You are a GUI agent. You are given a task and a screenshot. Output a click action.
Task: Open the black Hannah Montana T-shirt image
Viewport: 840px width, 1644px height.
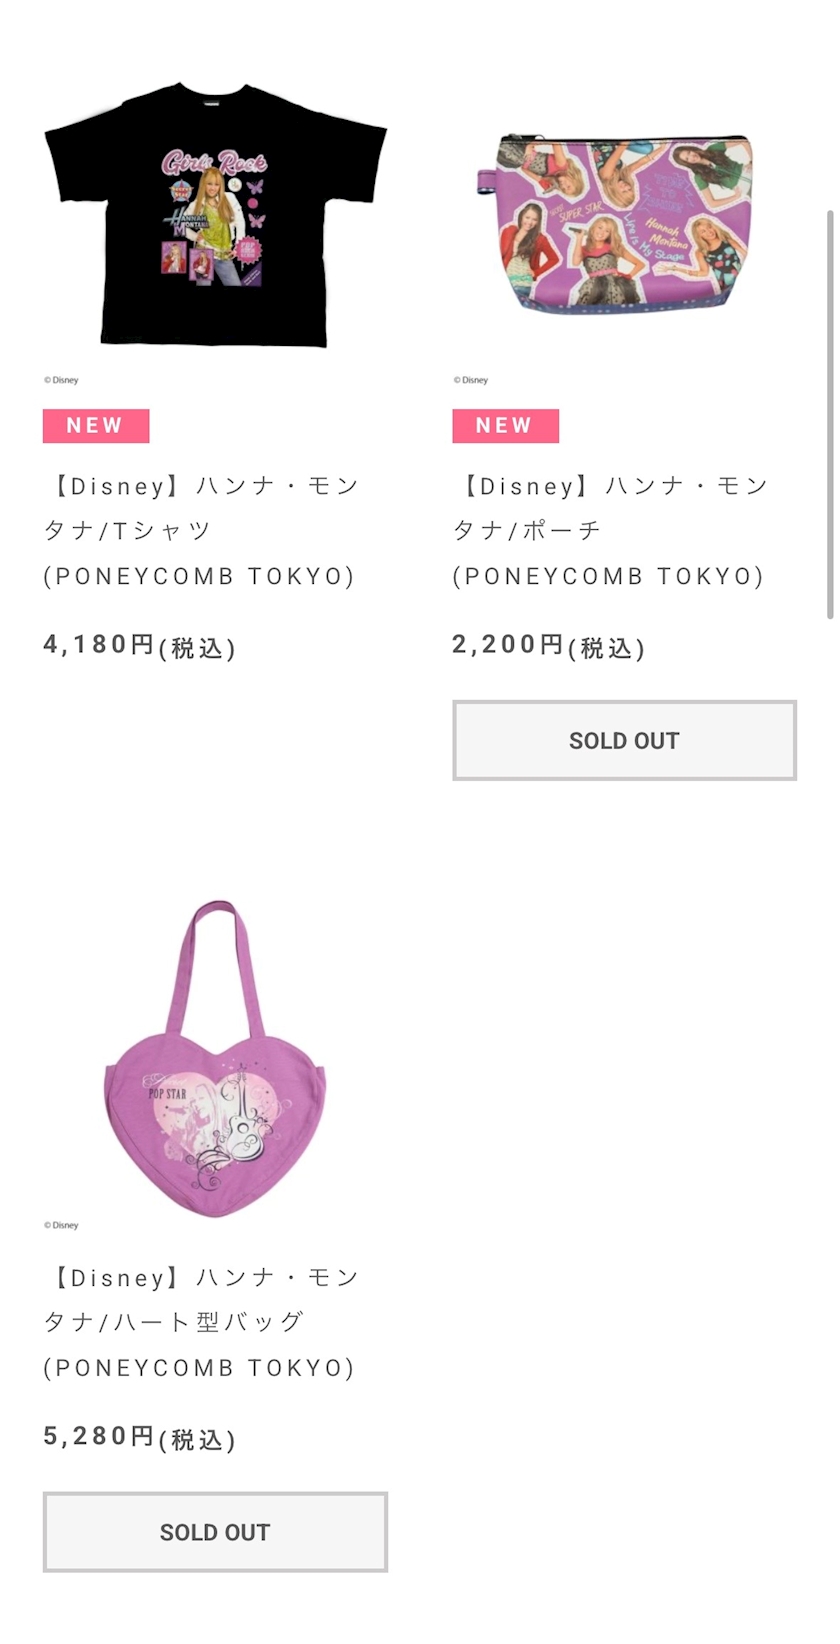click(x=215, y=216)
